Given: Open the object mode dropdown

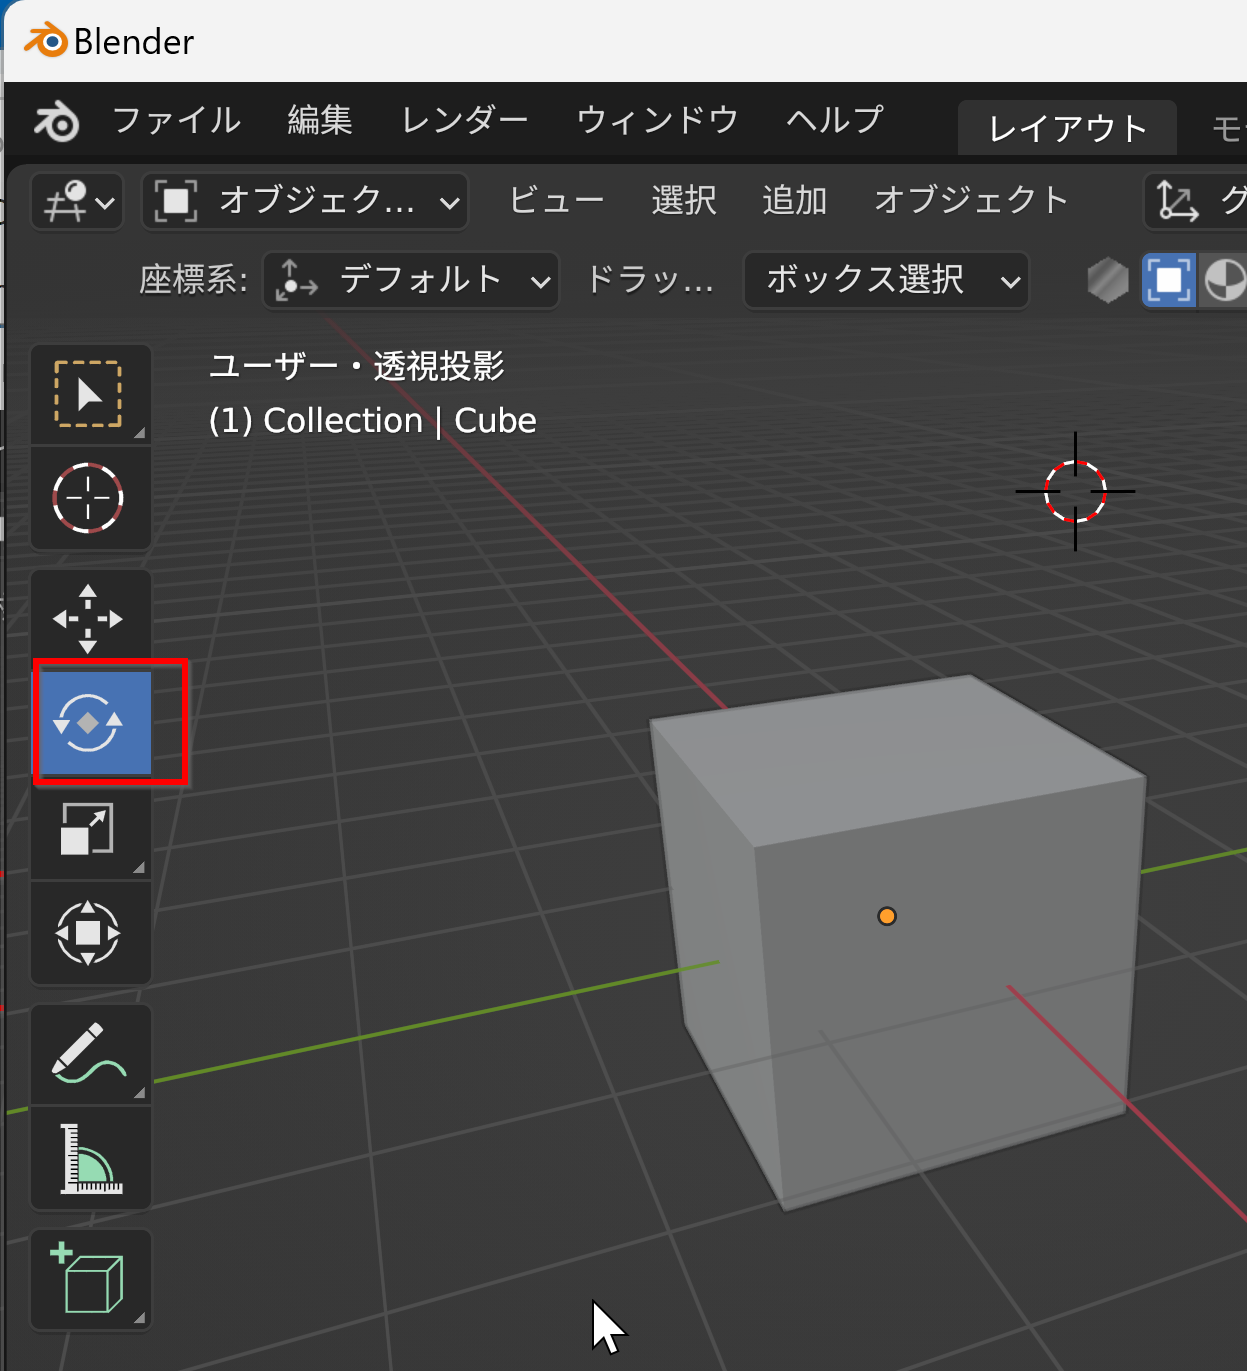Looking at the screenshot, I should [x=305, y=202].
